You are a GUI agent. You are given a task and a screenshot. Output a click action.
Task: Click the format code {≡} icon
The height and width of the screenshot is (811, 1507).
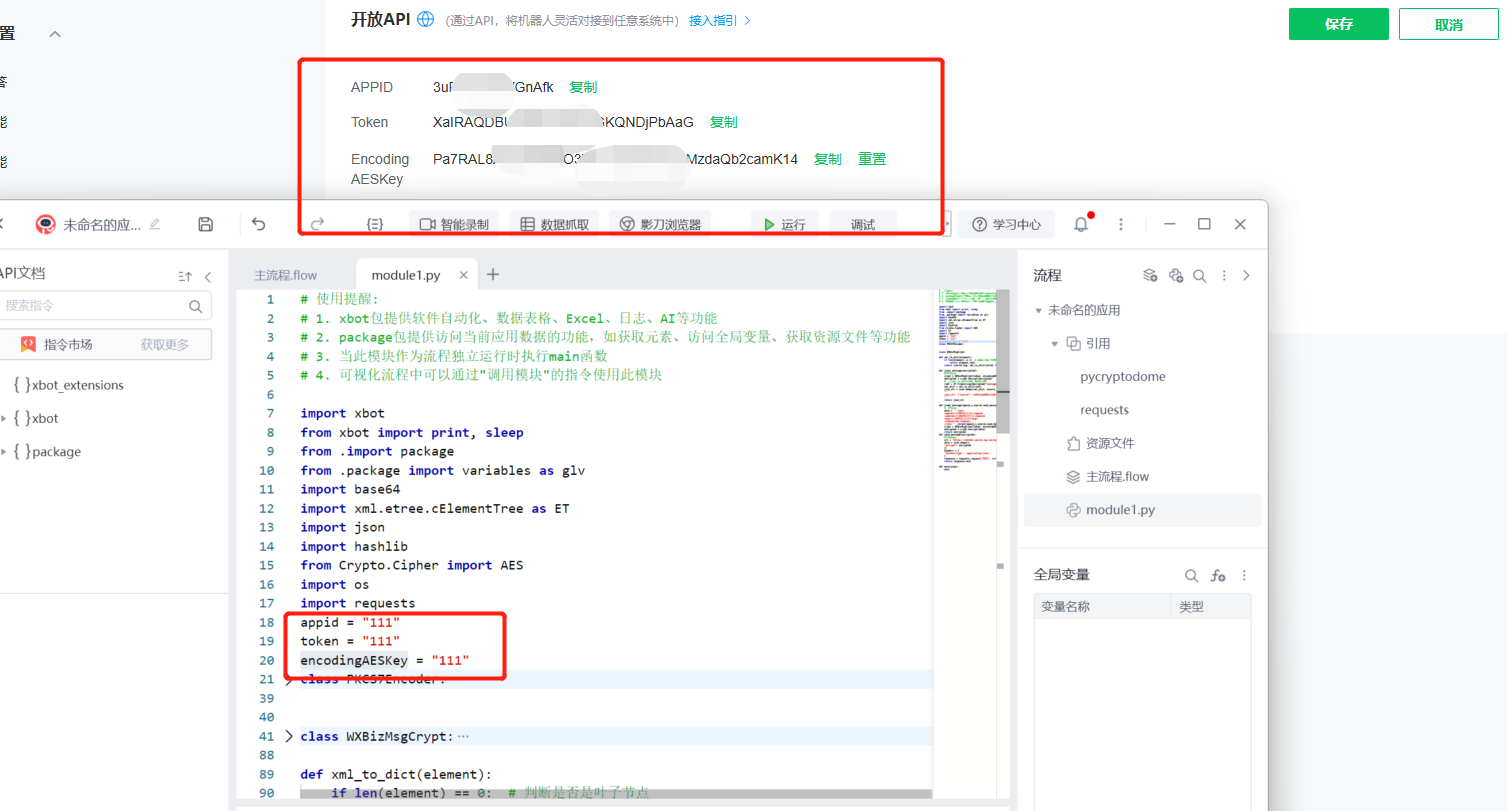coord(375,224)
